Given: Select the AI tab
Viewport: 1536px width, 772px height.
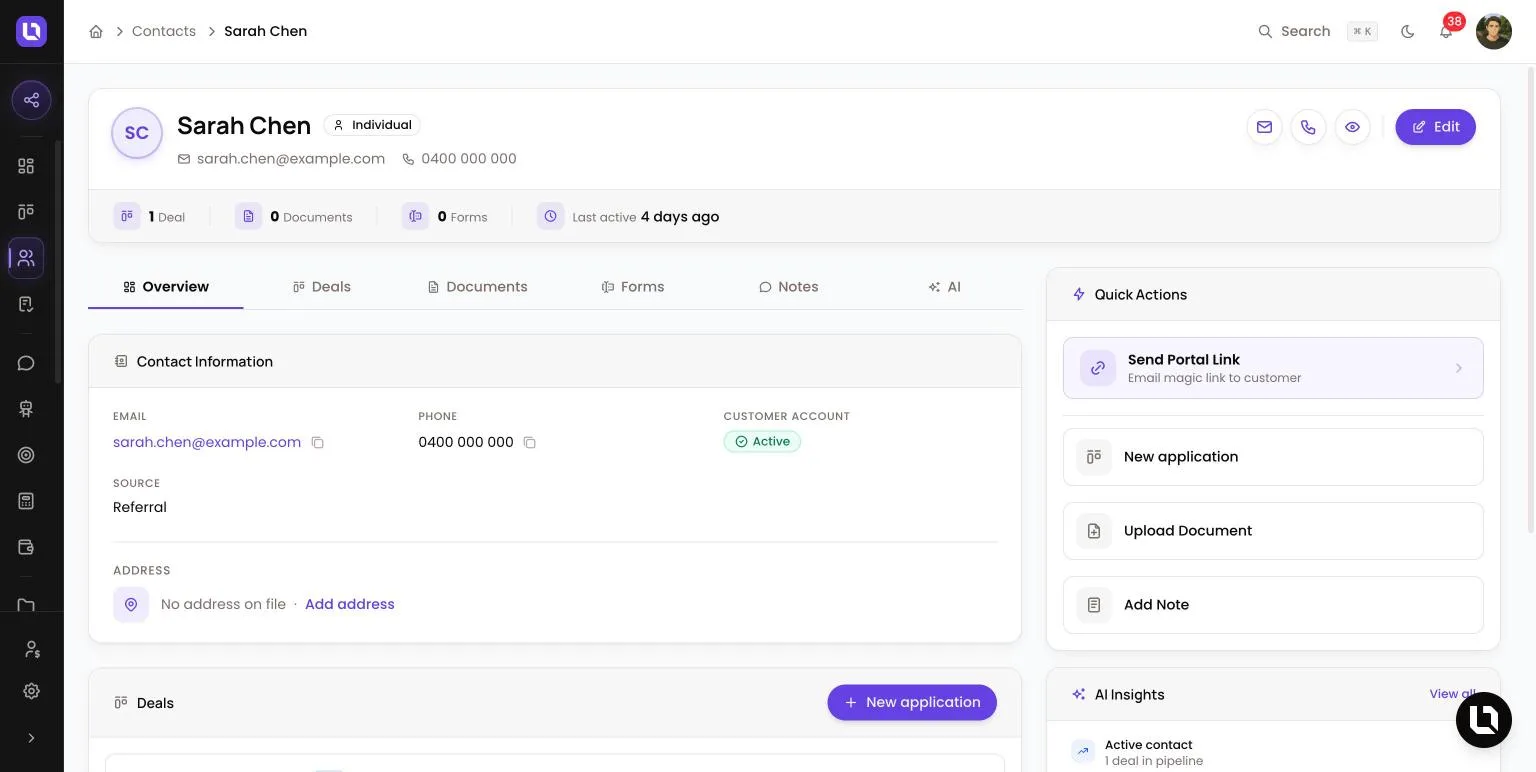Looking at the screenshot, I should pos(945,287).
